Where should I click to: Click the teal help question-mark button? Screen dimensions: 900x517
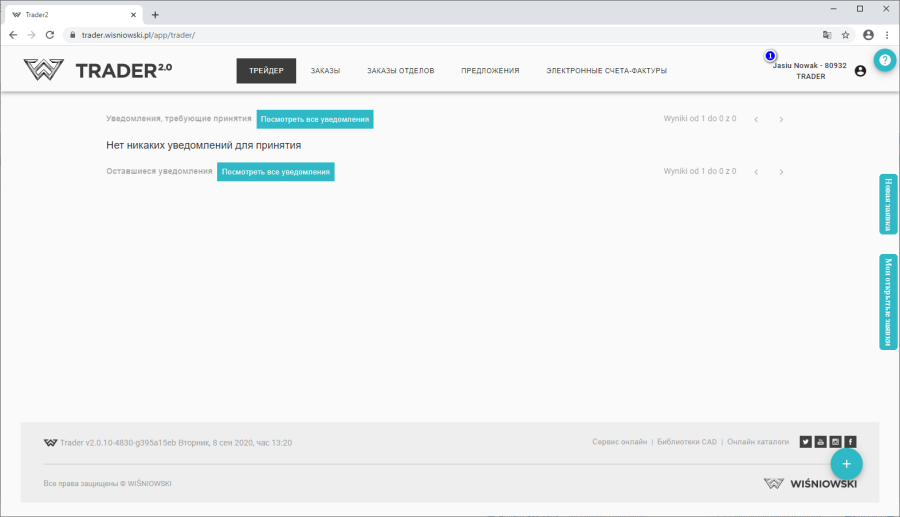point(884,60)
